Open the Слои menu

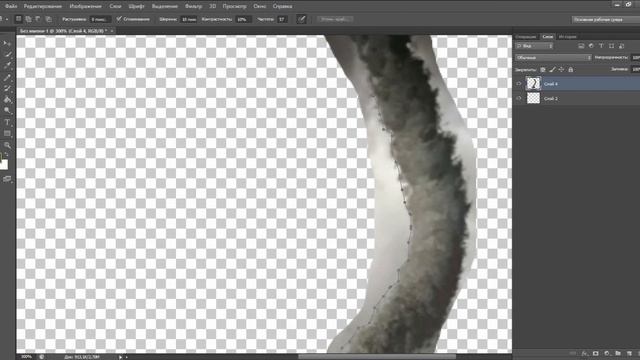[115, 6]
